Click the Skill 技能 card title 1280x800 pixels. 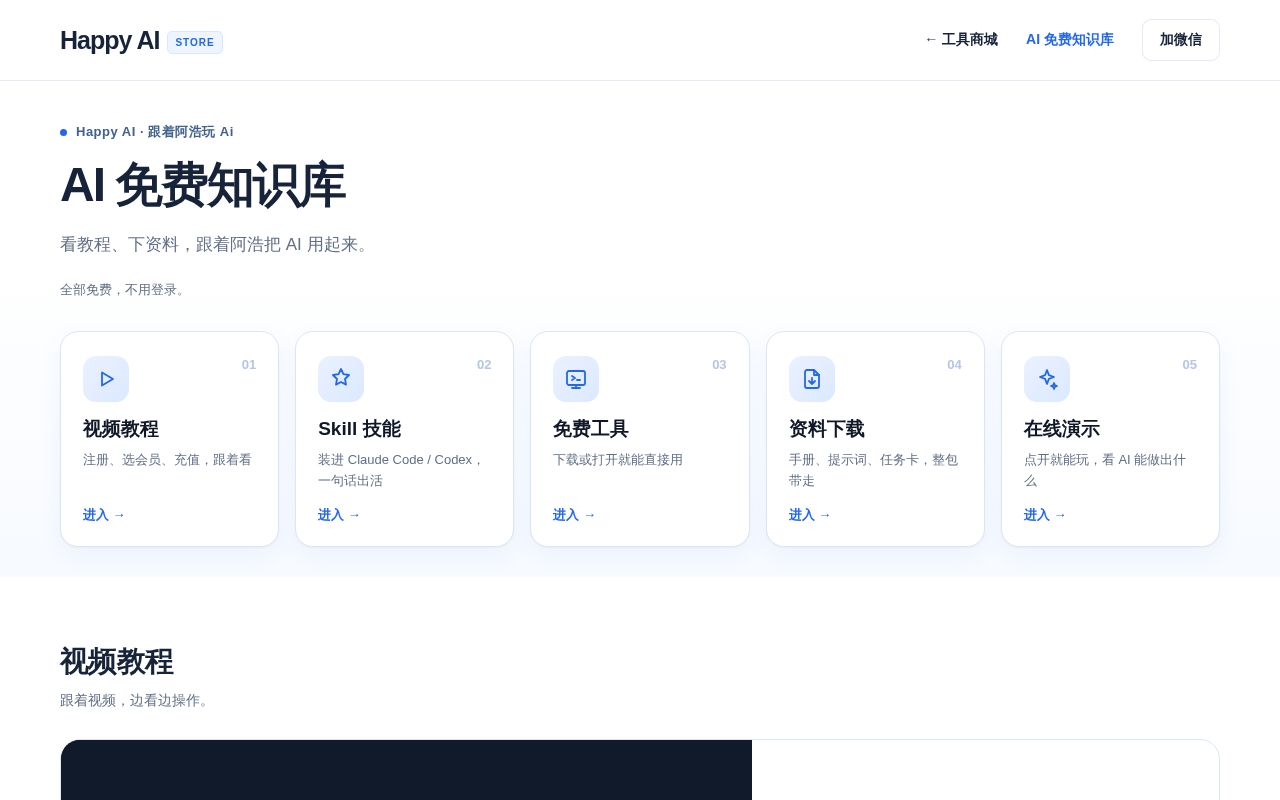[359, 429]
